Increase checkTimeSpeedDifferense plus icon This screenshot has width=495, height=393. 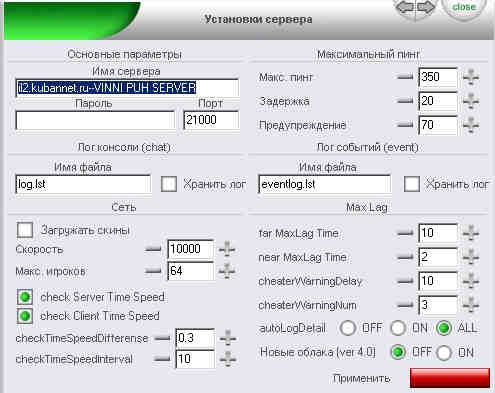coord(228,338)
